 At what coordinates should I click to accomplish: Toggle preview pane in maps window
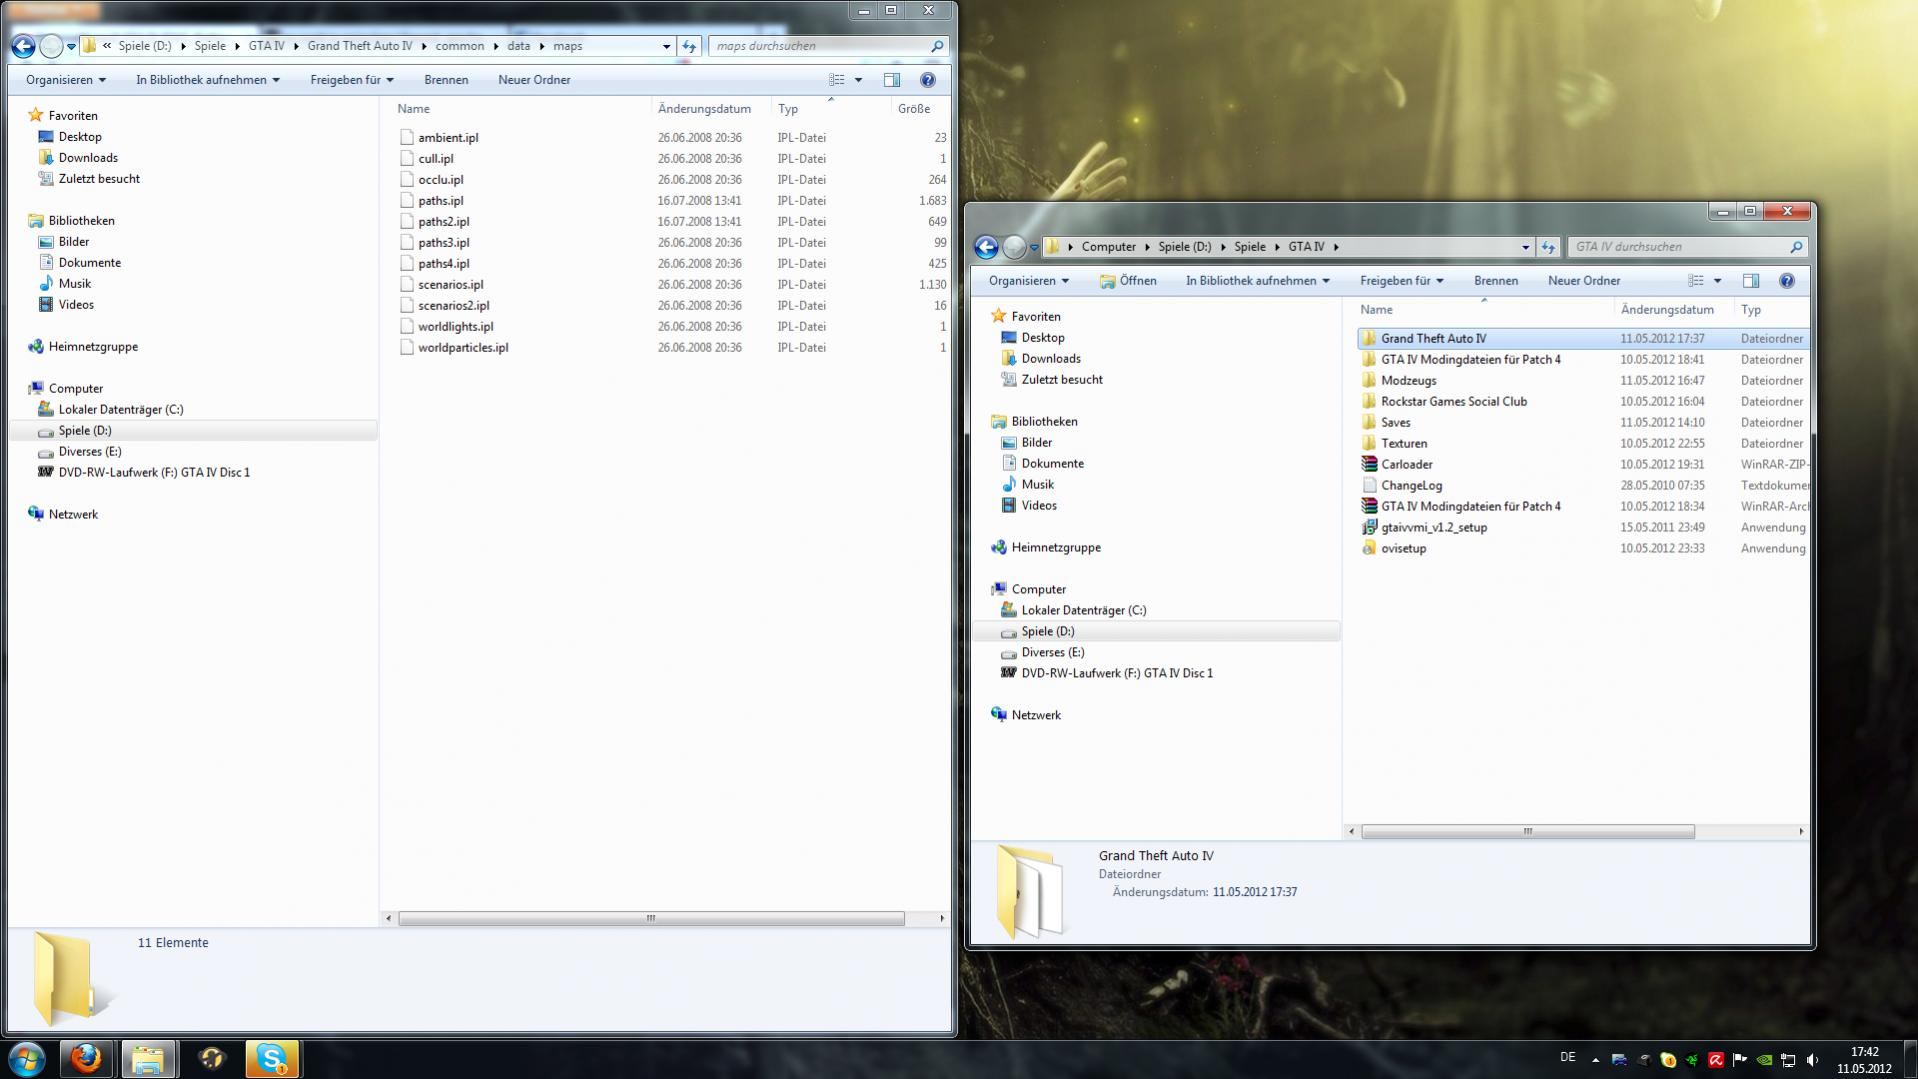click(892, 80)
